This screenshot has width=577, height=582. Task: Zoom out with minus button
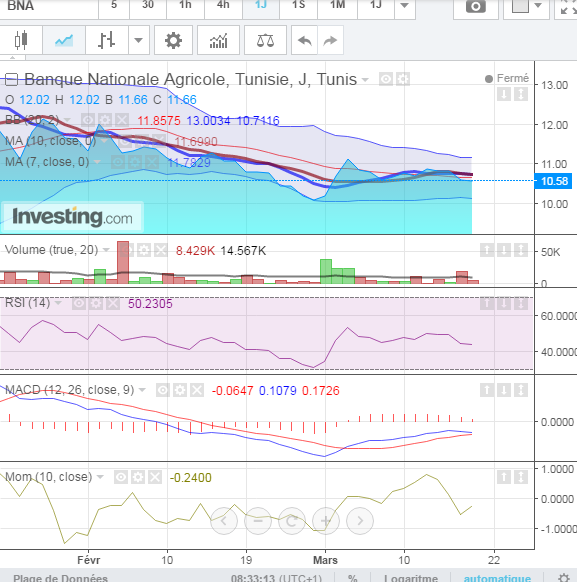[258, 521]
